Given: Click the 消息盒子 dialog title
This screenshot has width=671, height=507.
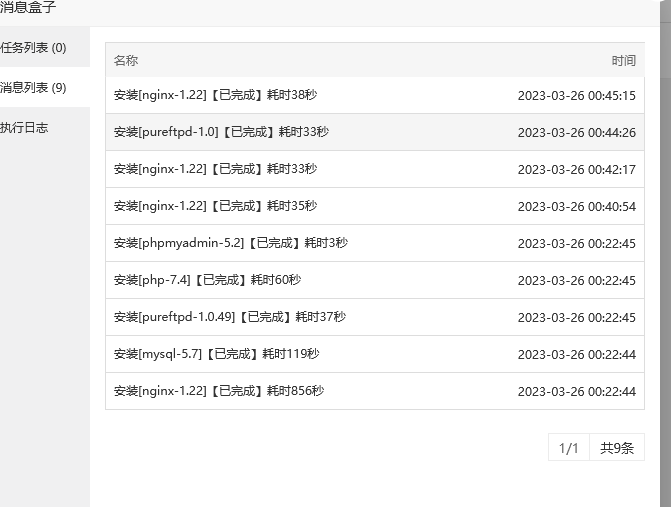Looking at the screenshot, I should point(28,8).
